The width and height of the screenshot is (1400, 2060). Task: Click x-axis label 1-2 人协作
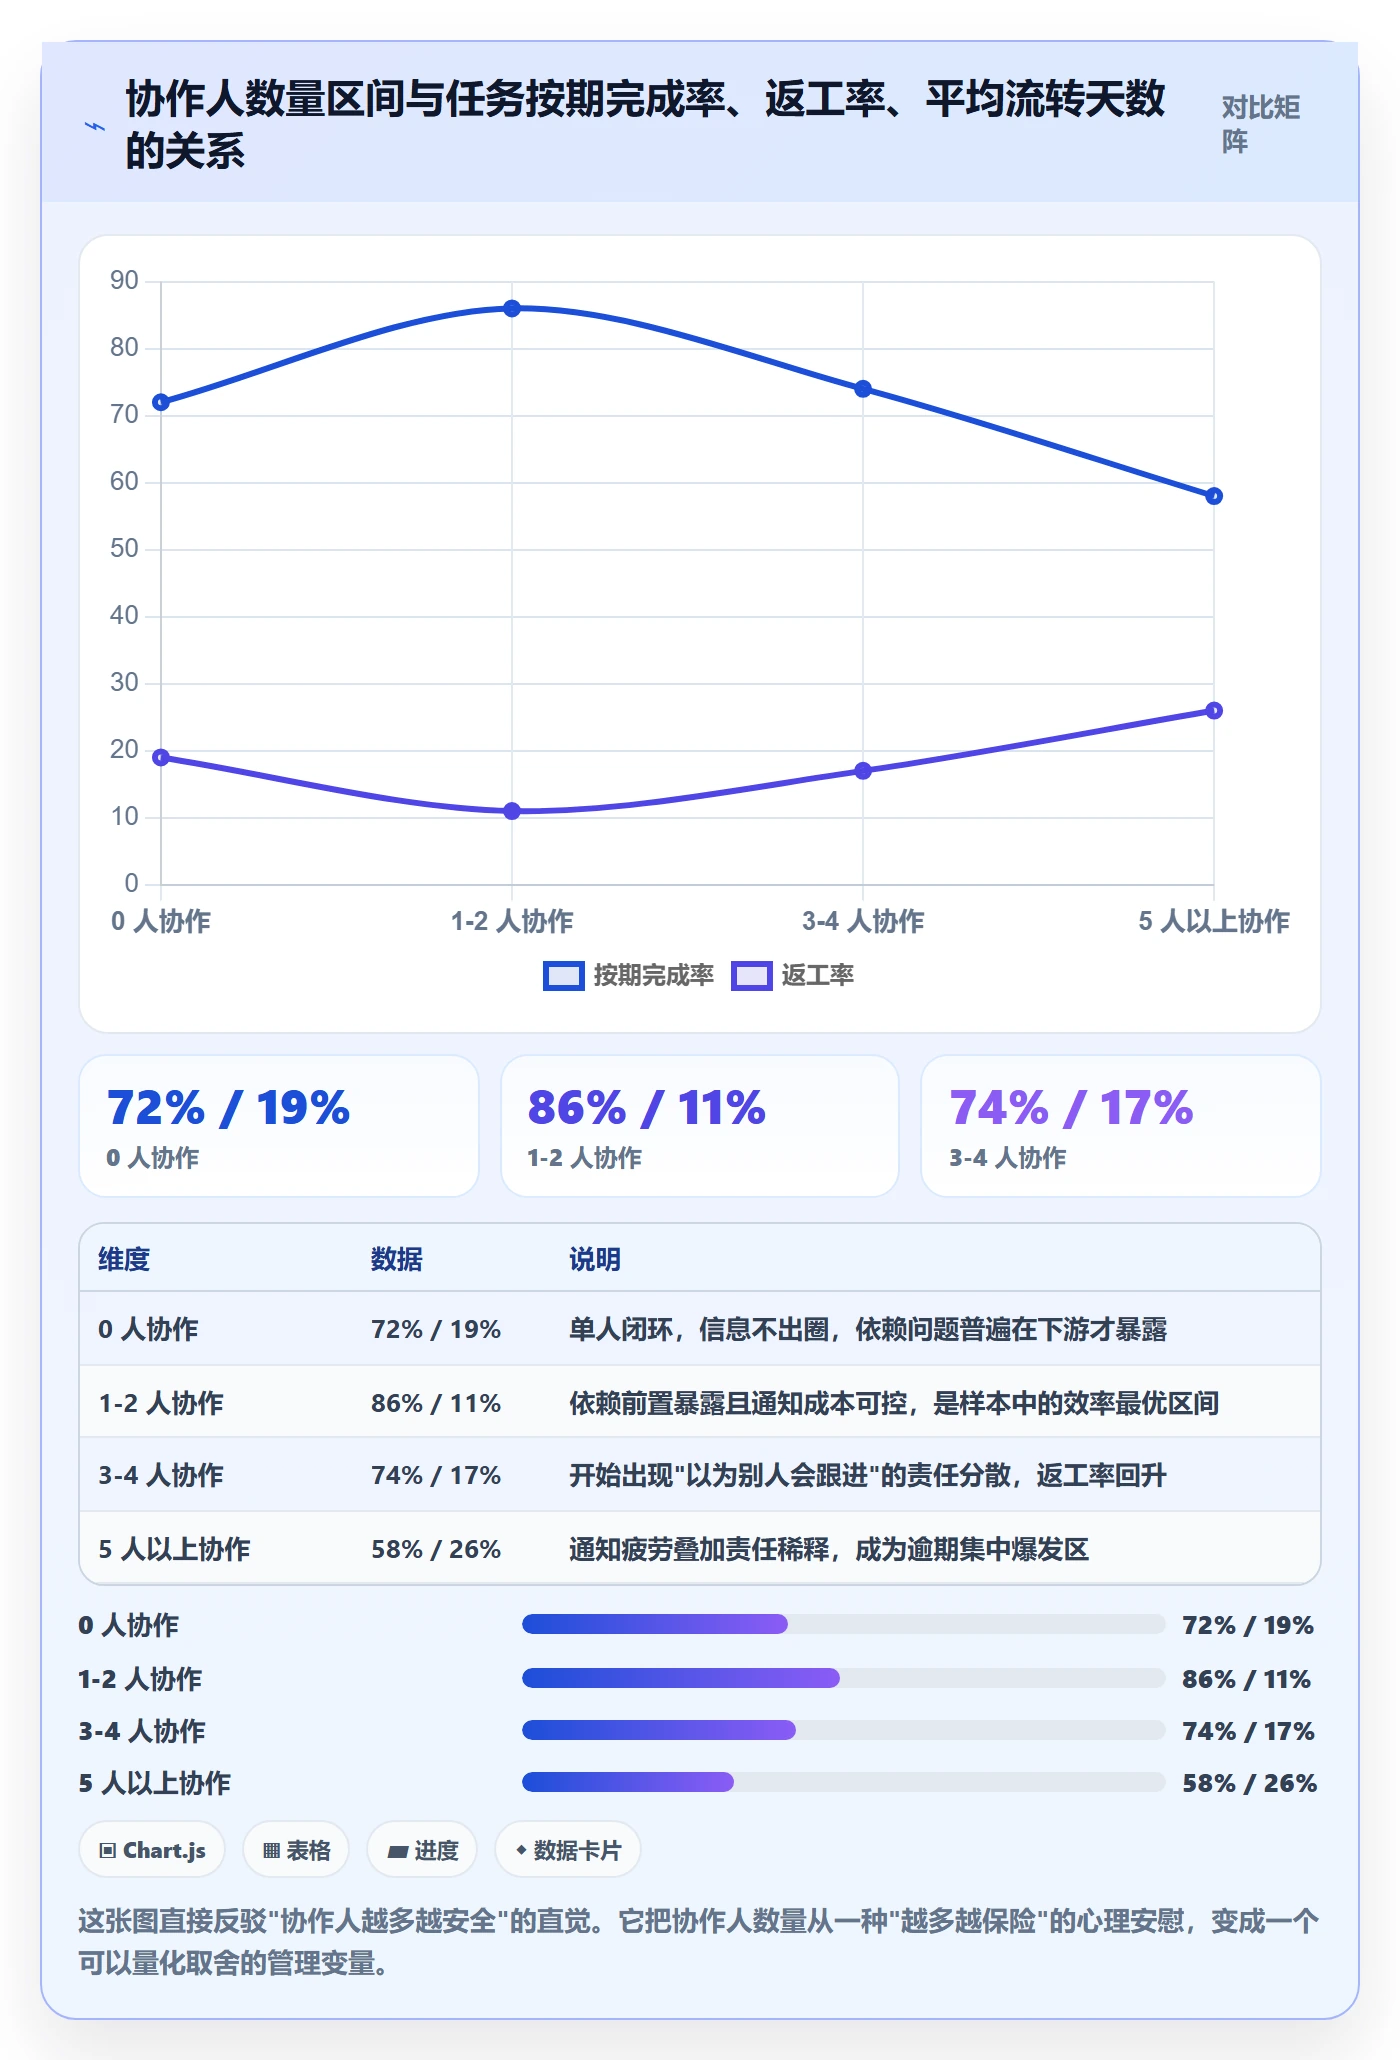(x=512, y=921)
